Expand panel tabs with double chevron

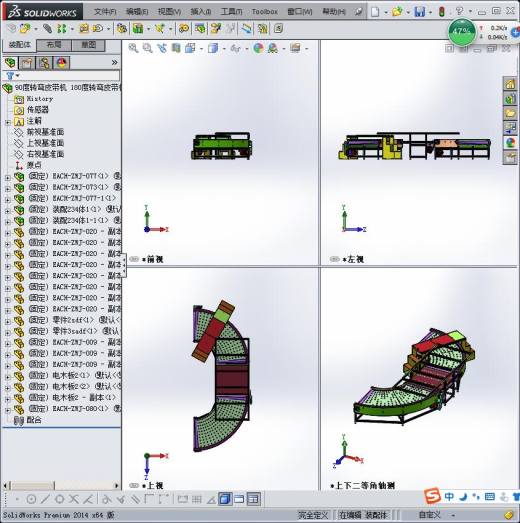point(114,62)
